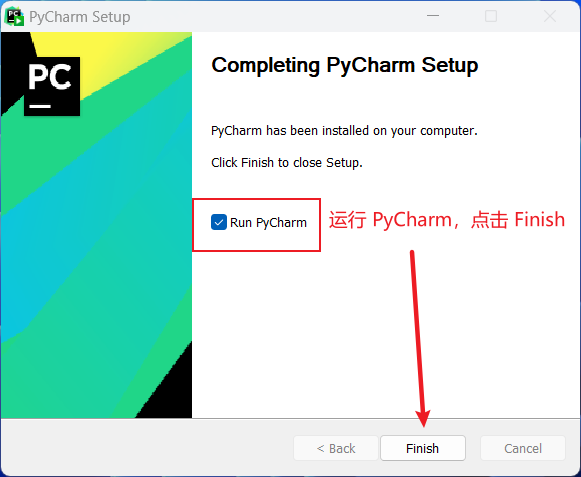The image size is (581, 477).
Task: Click the red arrow pointing to Finish
Action: point(418,339)
